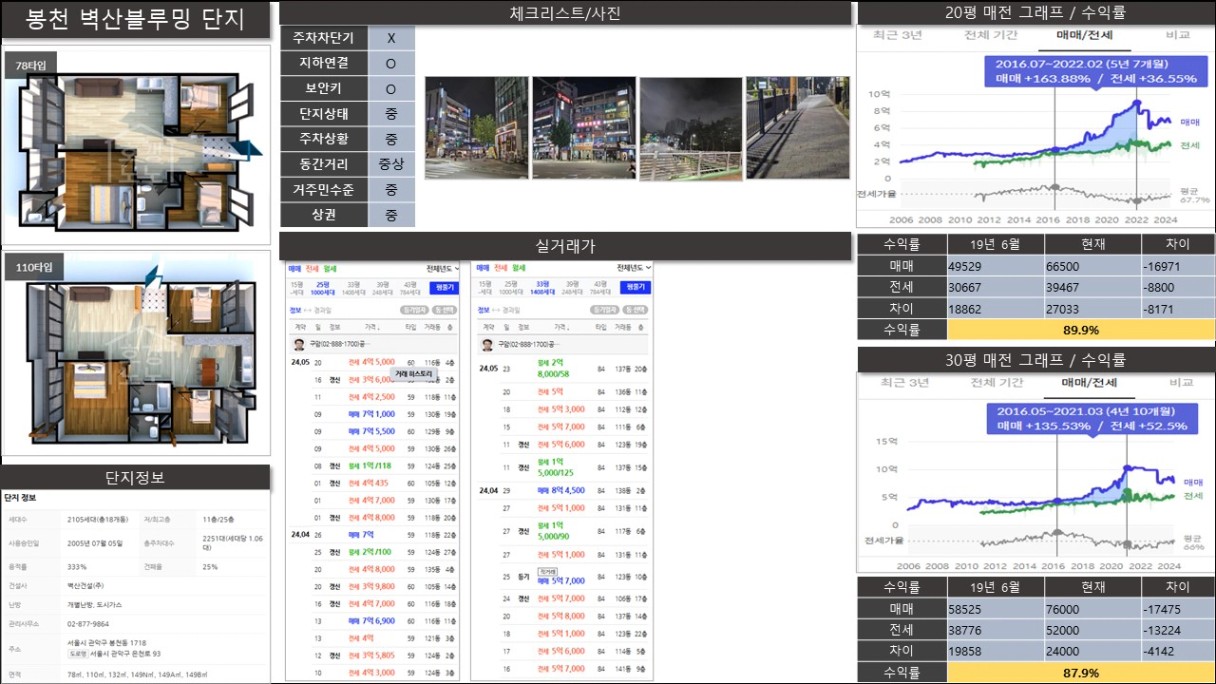Select 비교 tab on the 30평 chart
This screenshot has height=684, width=1216.
(1181, 383)
